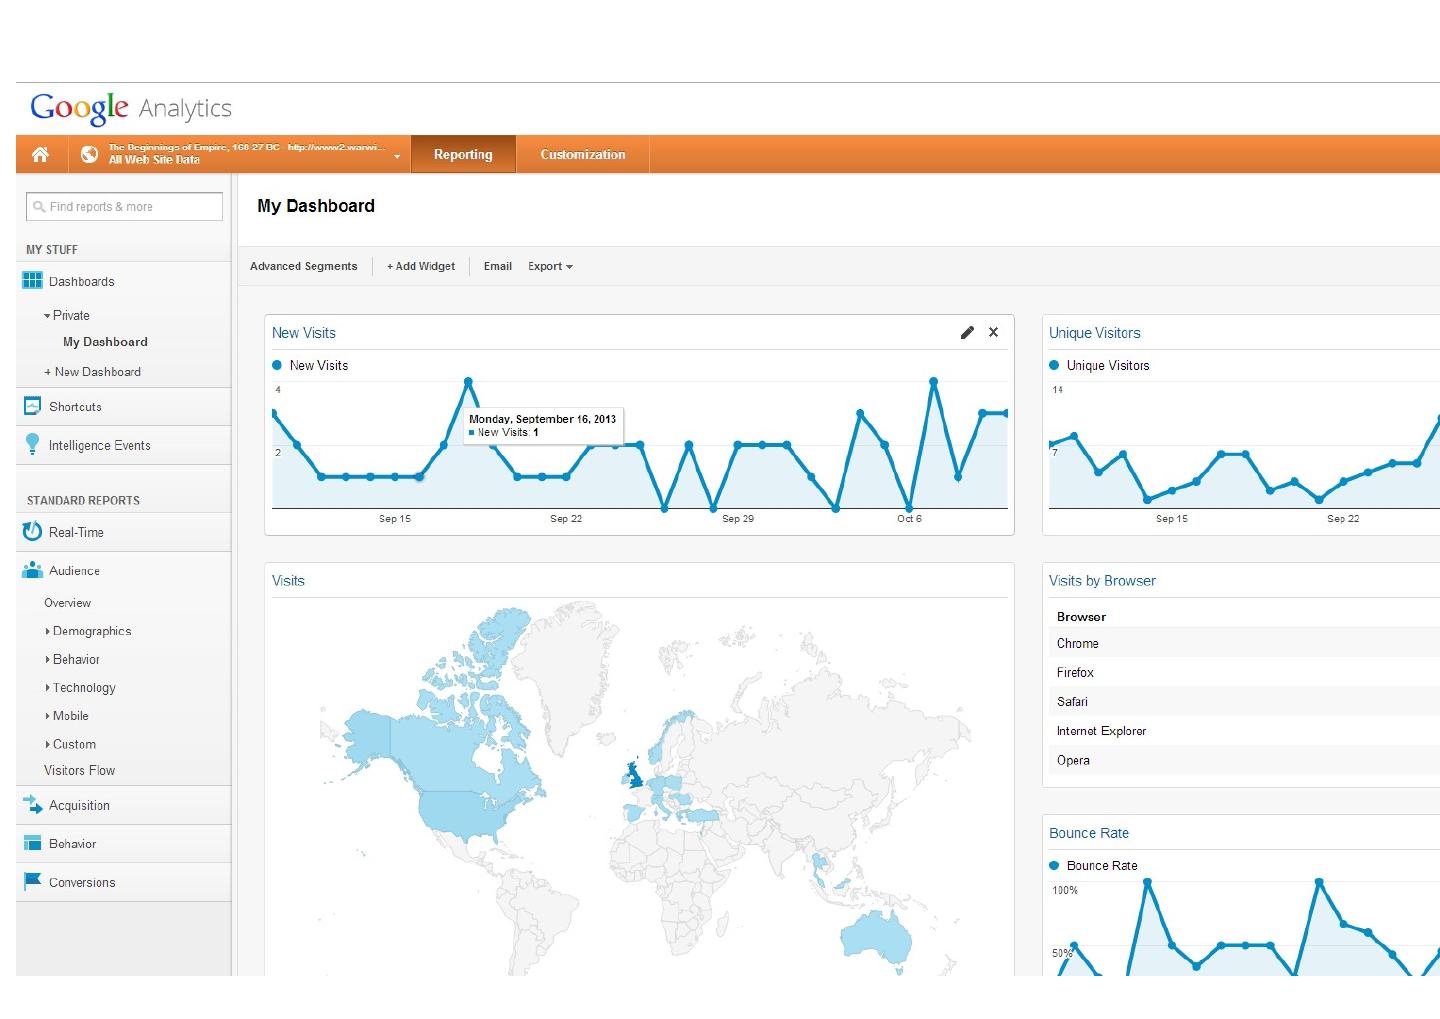Screen dimensions: 1440x1019
Task: Click the Home icon in orange bar
Action: 40,154
